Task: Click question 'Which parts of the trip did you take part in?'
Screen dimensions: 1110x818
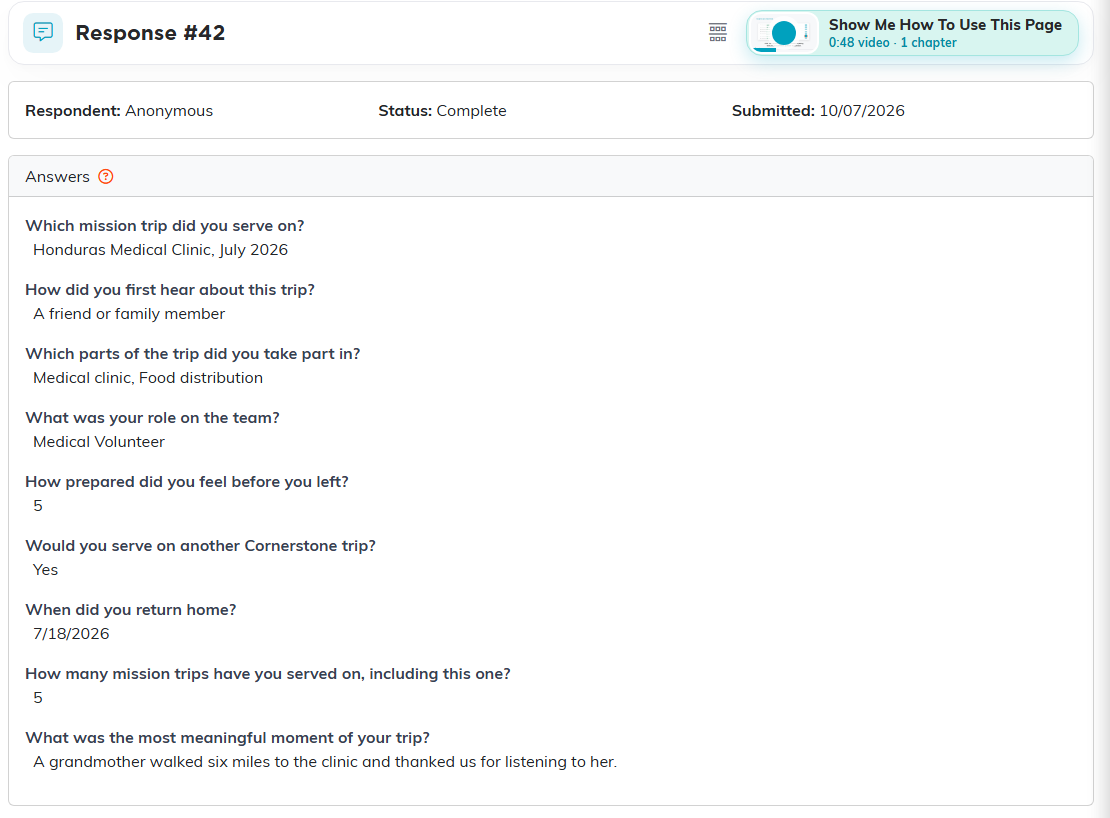Action: point(193,354)
